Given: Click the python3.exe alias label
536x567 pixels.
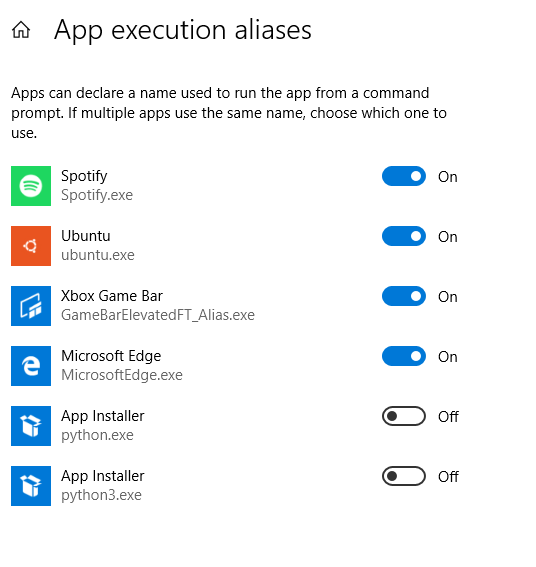Looking at the screenshot, I should click(x=101, y=495).
